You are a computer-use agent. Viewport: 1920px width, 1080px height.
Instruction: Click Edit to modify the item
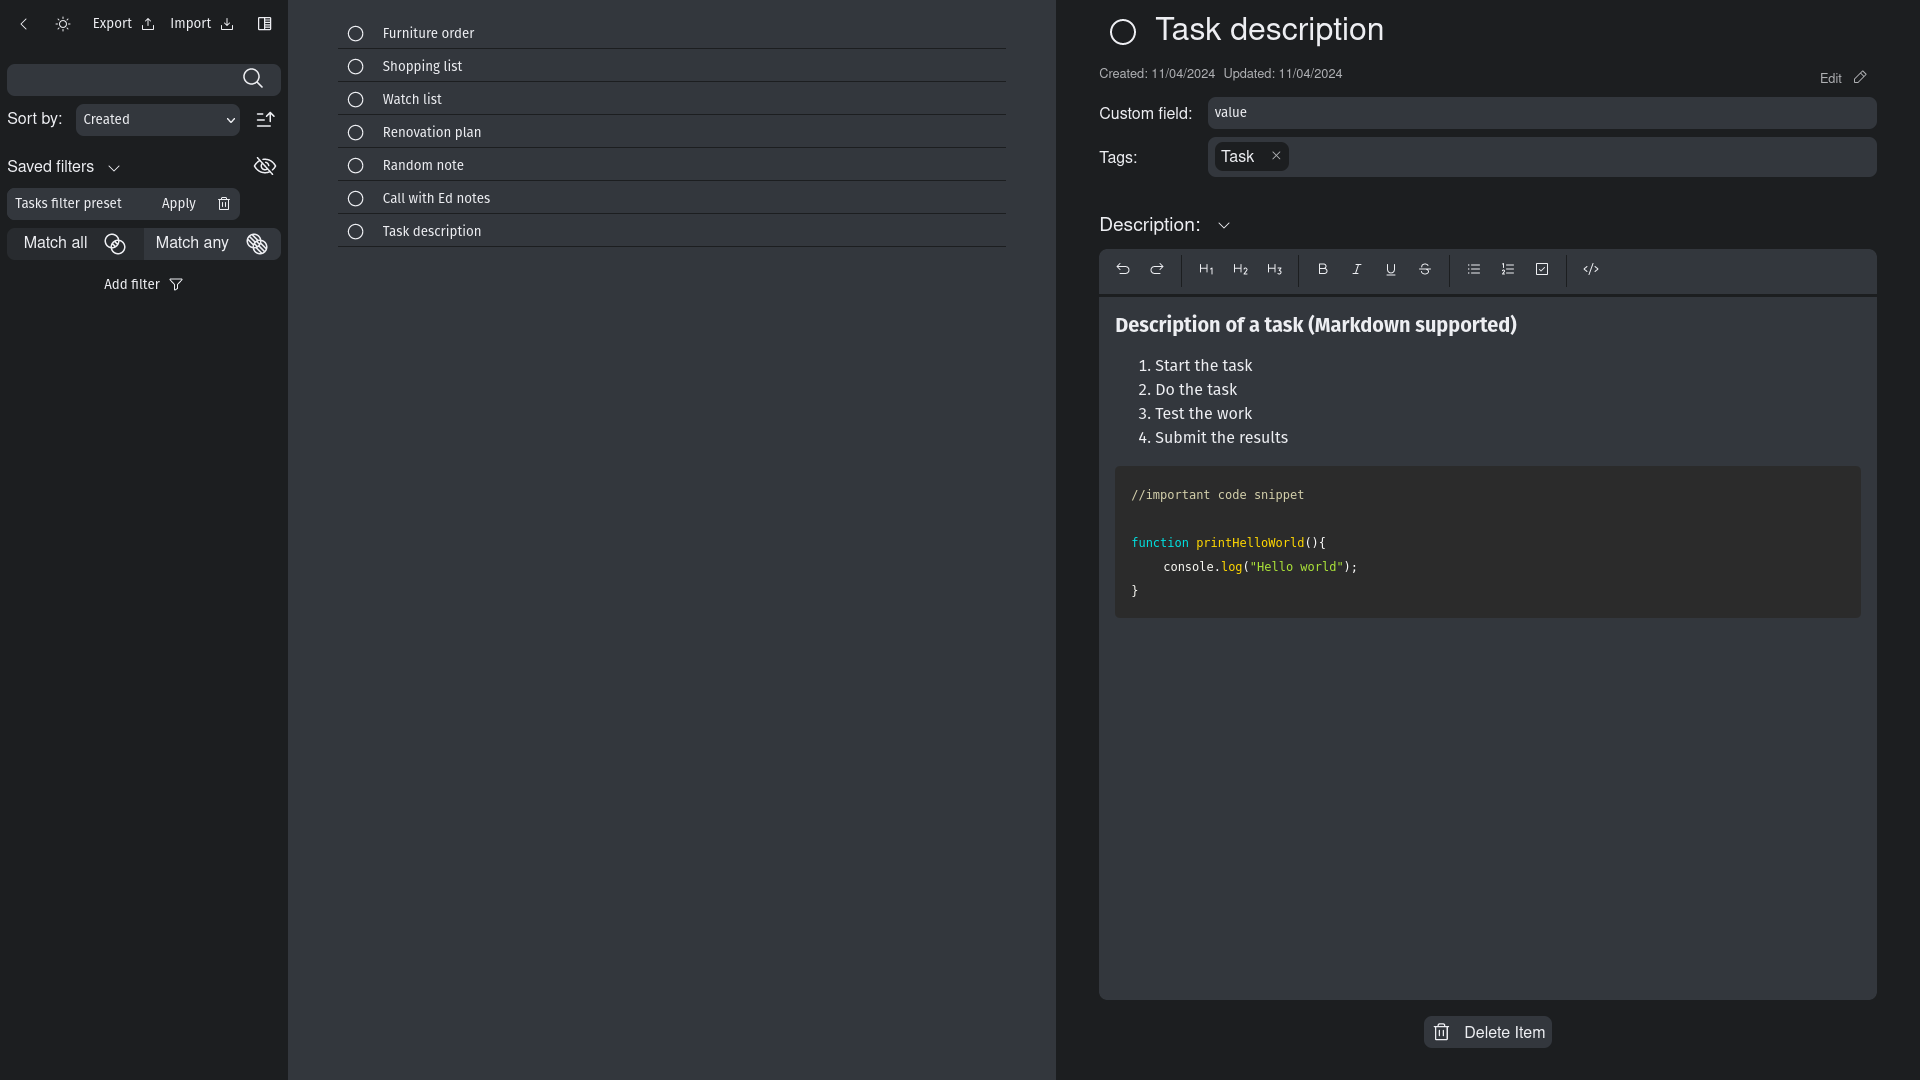(x=1843, y=78)
